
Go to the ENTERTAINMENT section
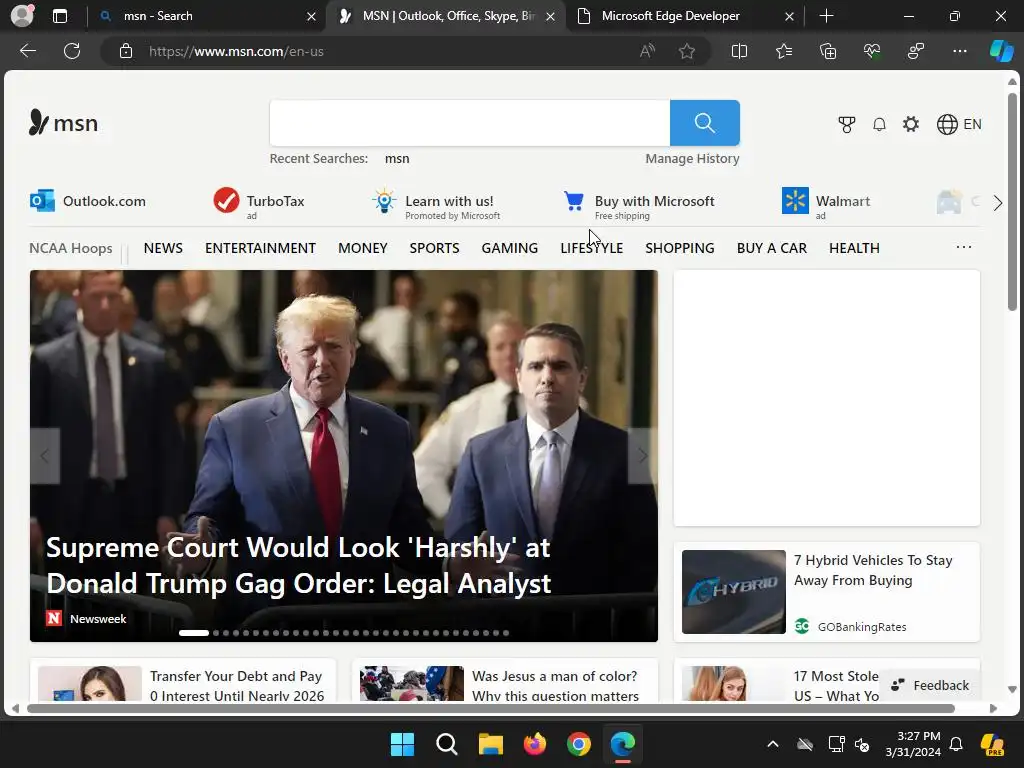261,248
